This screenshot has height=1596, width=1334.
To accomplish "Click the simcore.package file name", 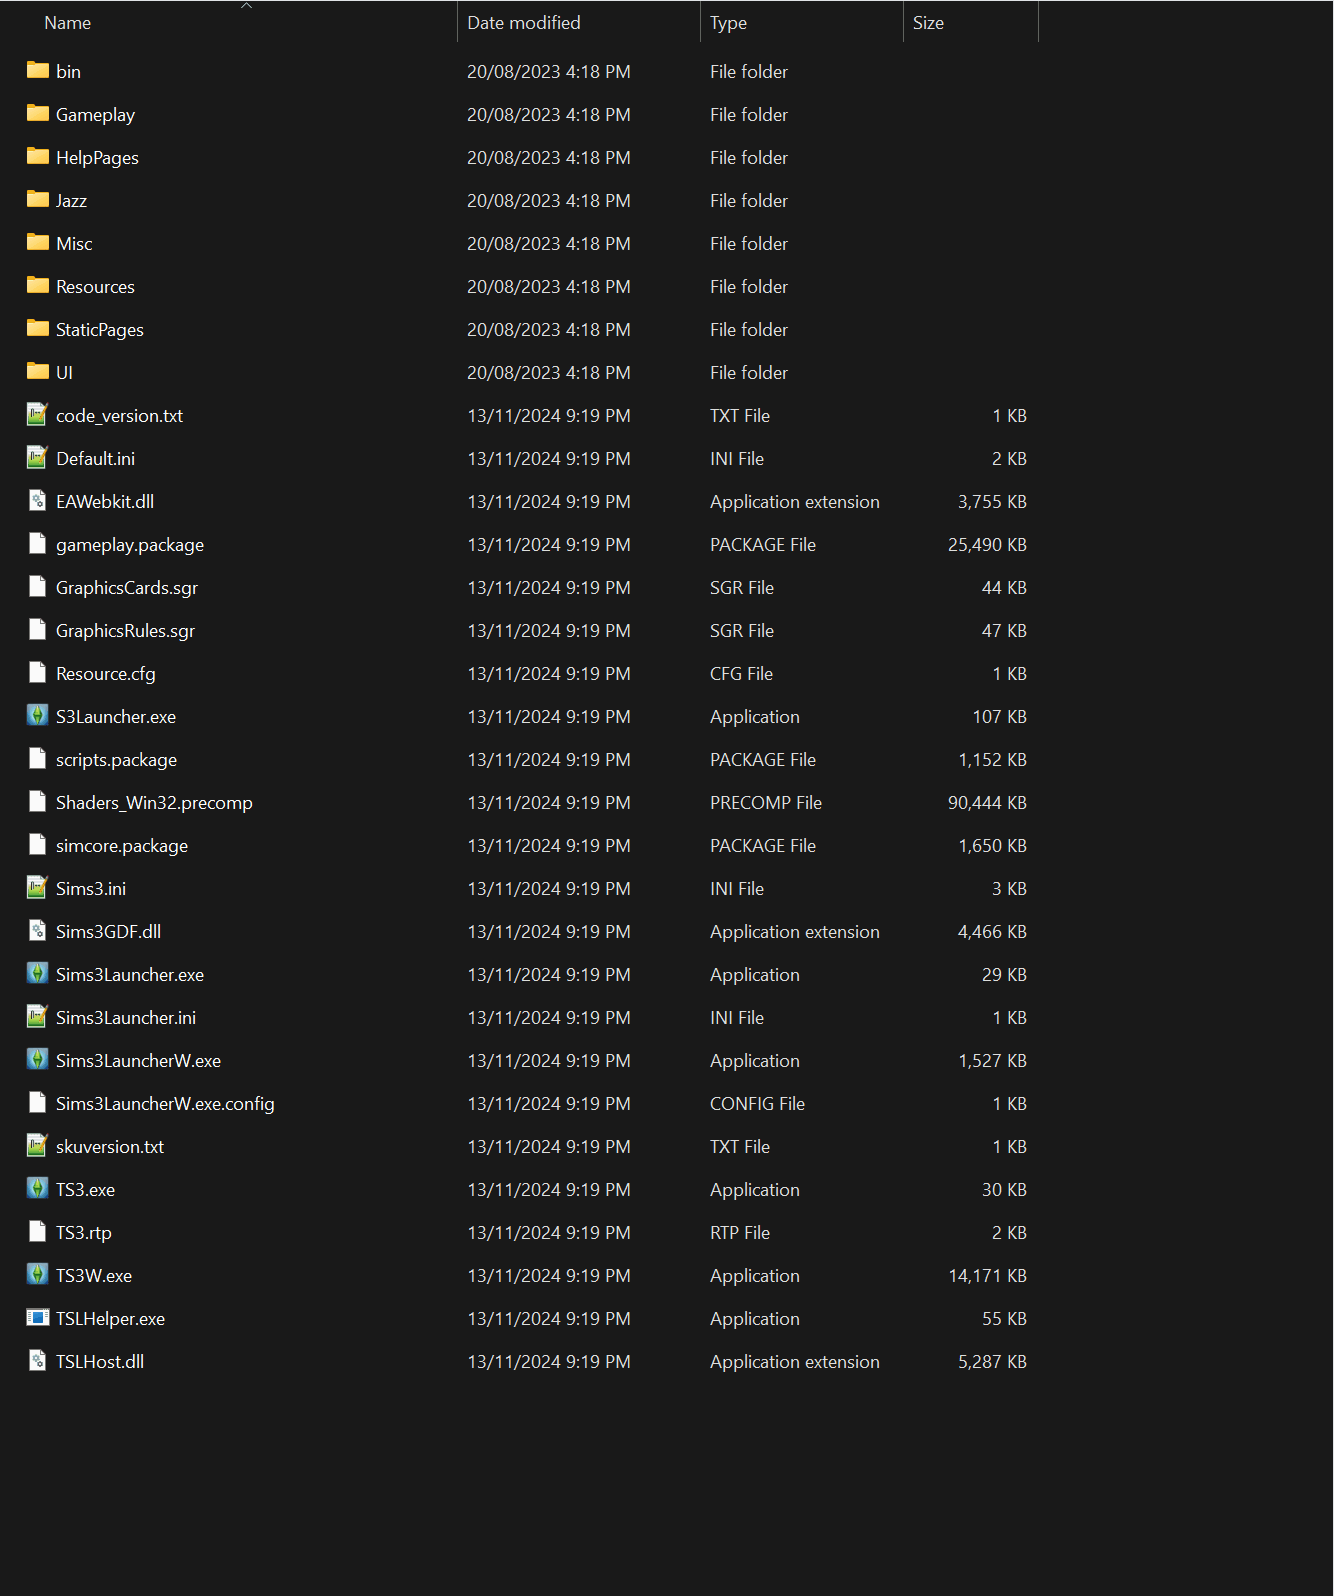I will pos(122,845).
